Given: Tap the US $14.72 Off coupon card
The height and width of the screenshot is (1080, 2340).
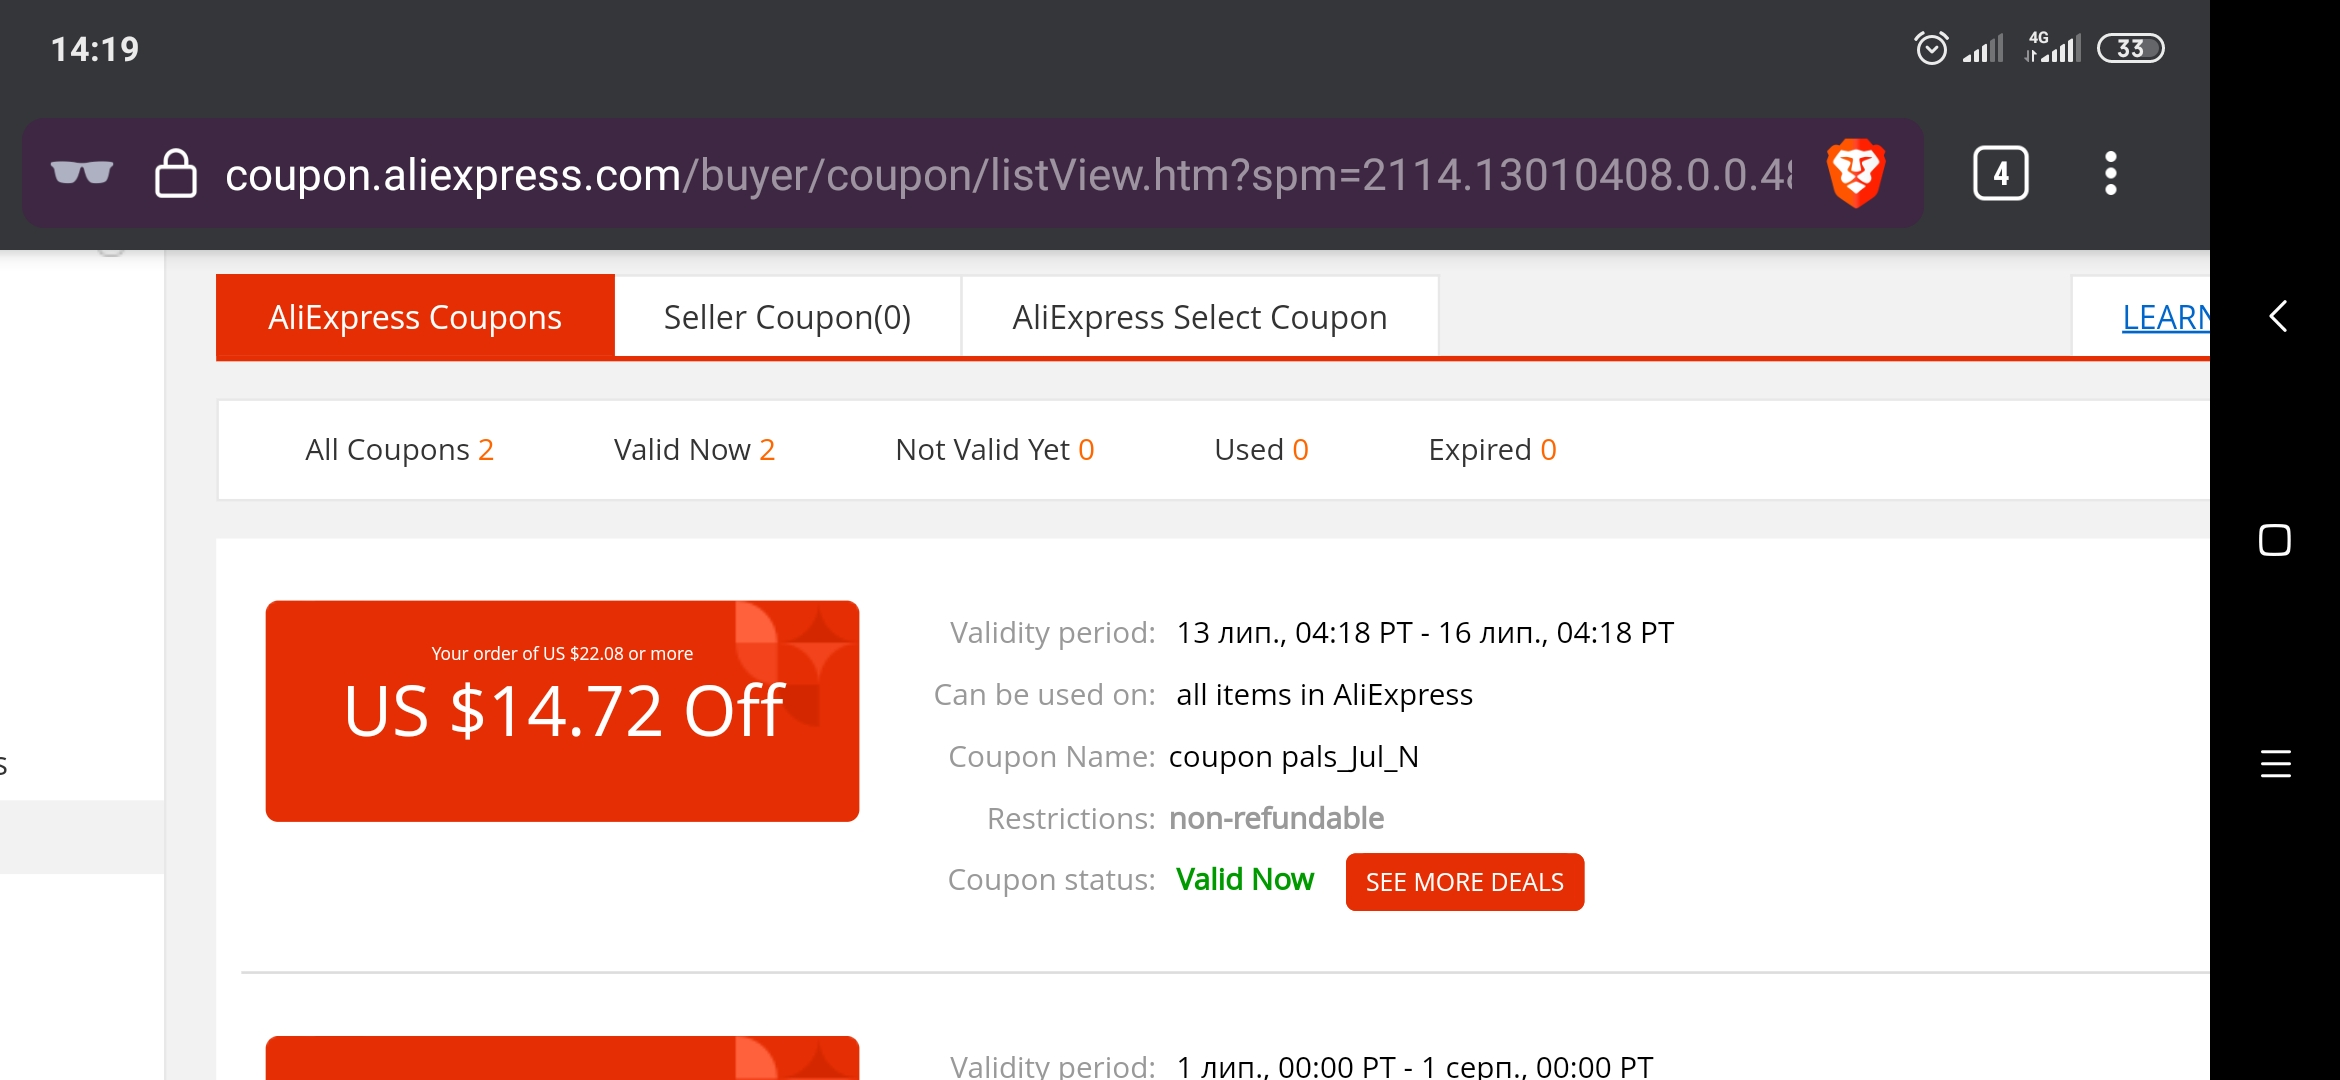Looking at the screenshot, I should [562, 711].
